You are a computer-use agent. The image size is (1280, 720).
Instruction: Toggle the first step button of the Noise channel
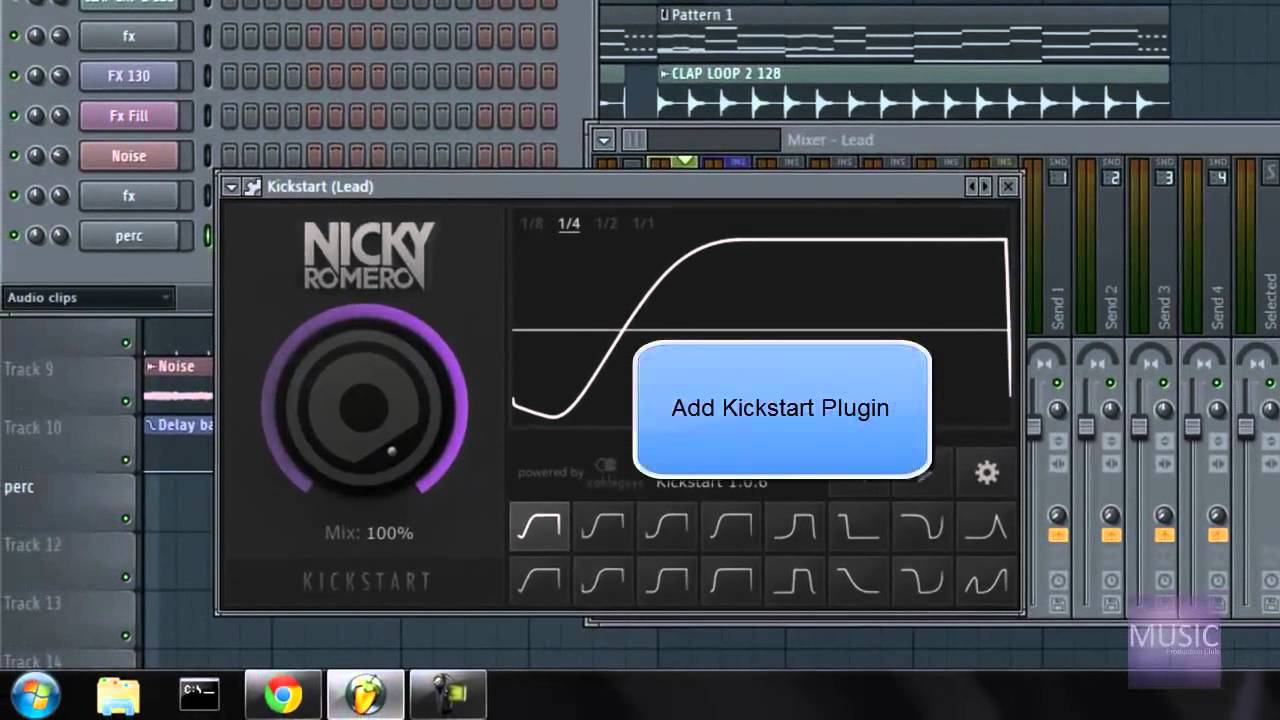pyautogui.click(x=228, y=156)
